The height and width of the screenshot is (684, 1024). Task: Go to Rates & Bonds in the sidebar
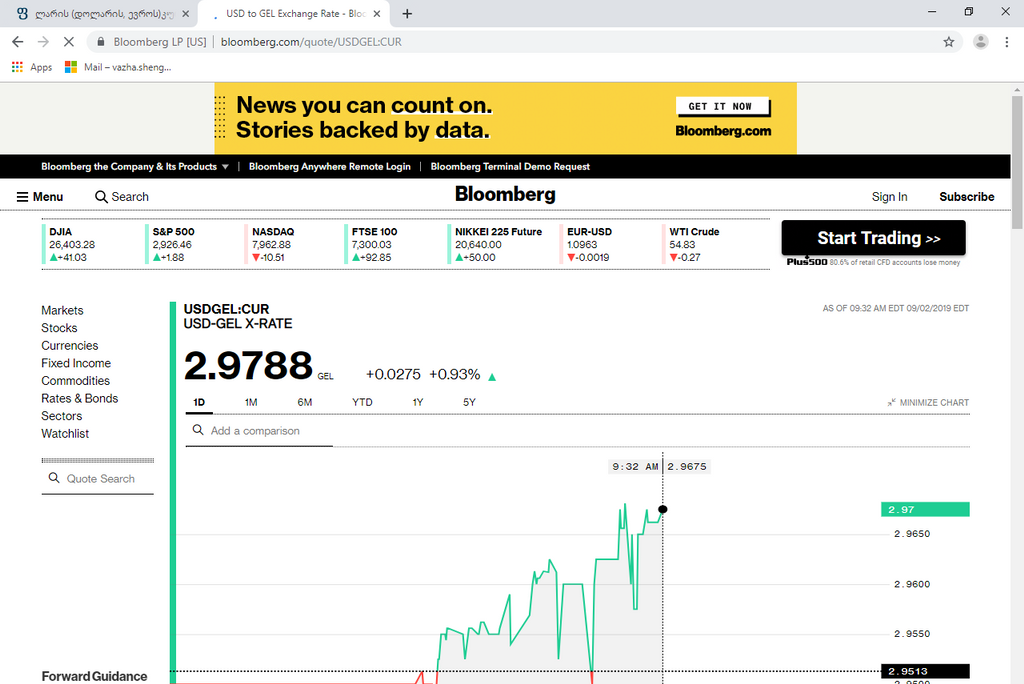(x=80, y=399)
